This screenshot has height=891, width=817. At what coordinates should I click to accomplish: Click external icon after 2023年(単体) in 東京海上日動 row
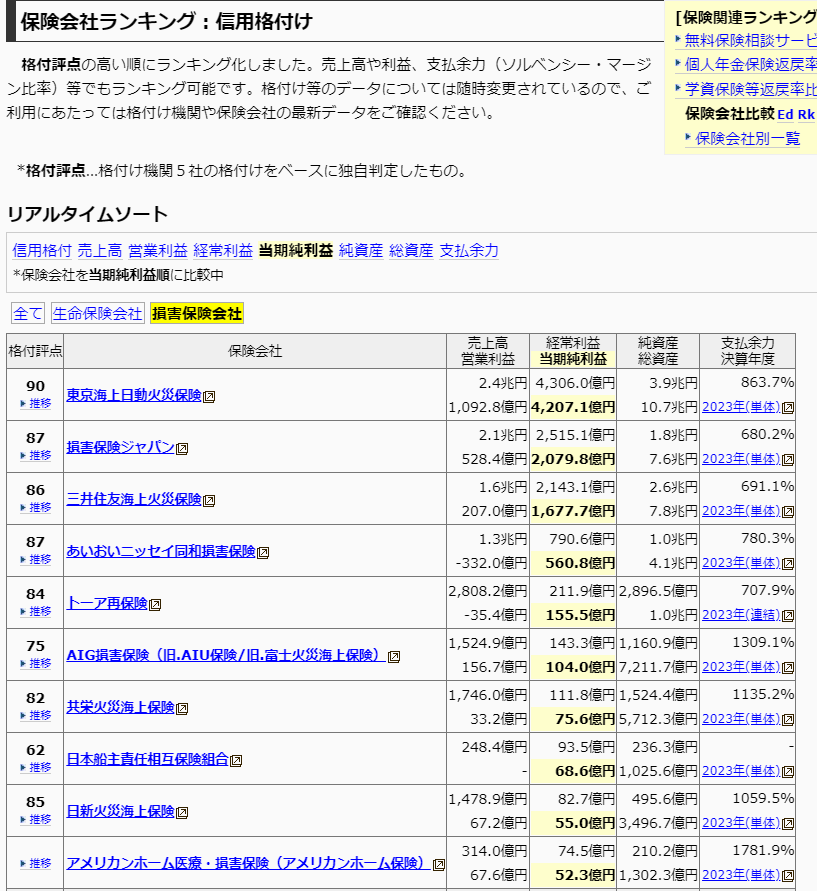click(788, 408)
